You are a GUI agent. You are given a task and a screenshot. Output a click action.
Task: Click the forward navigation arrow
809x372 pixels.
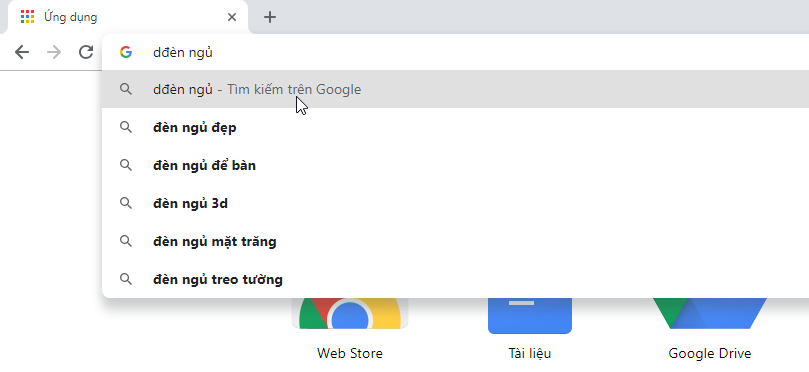[54, 52]
